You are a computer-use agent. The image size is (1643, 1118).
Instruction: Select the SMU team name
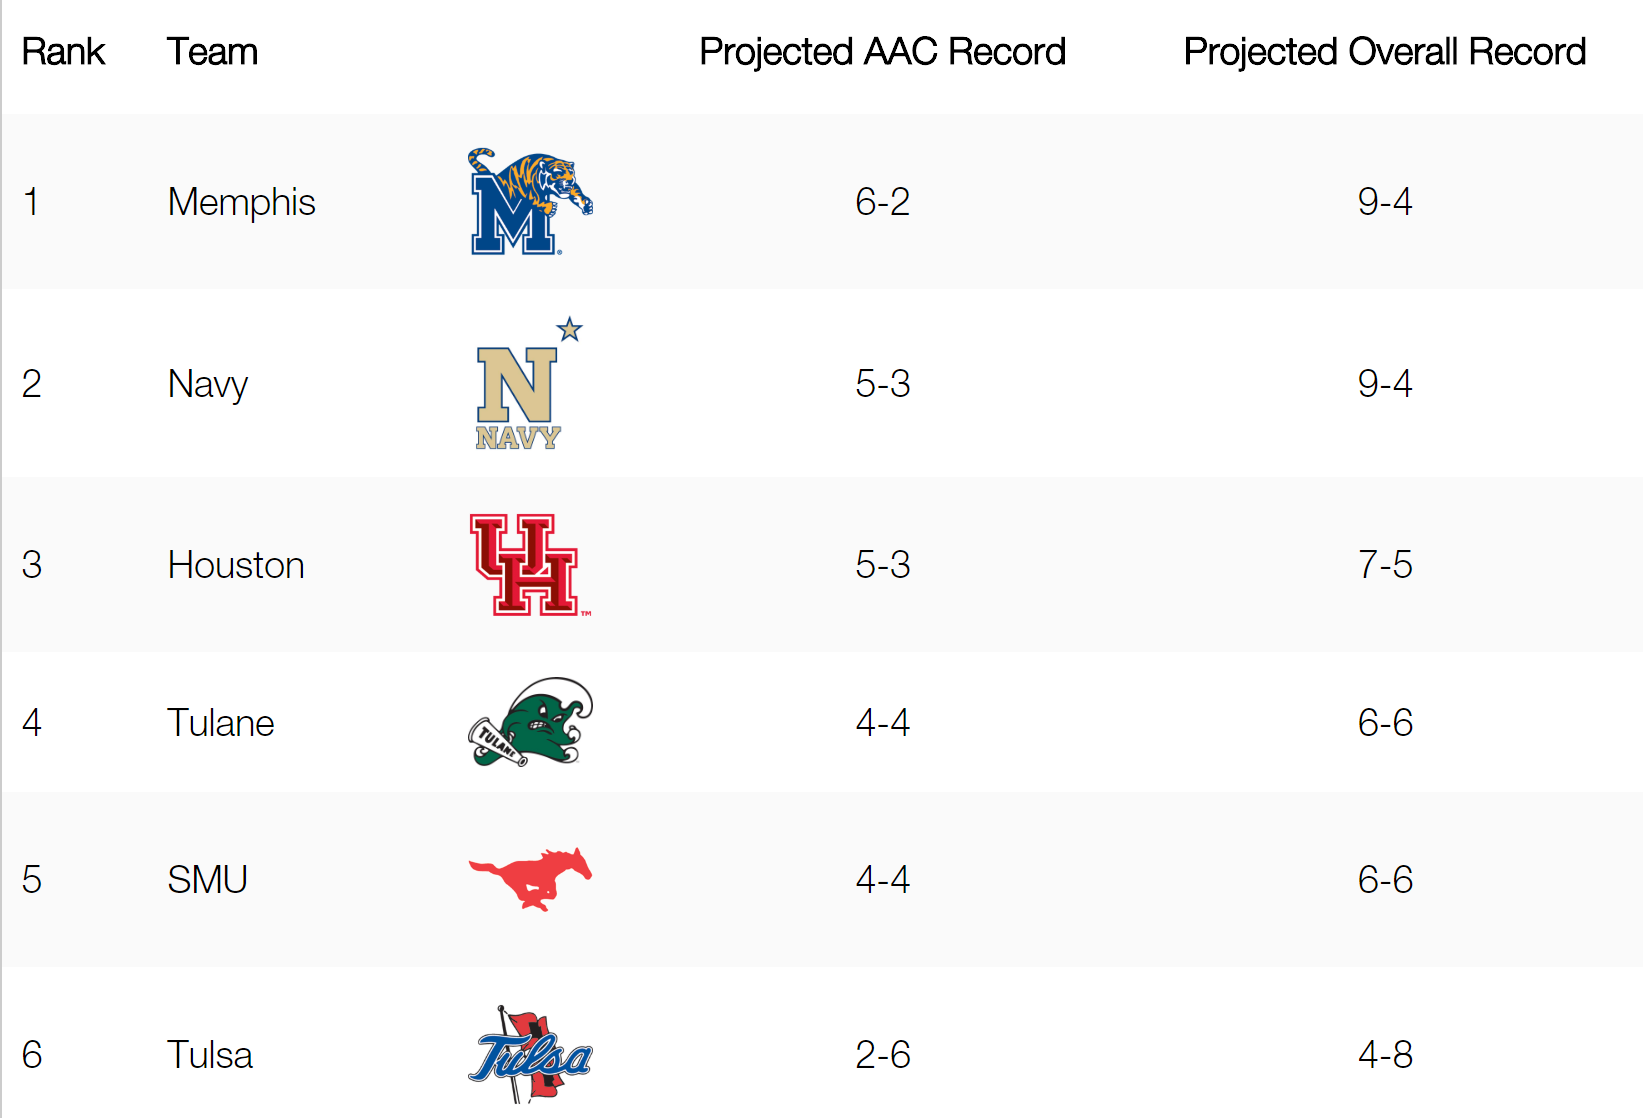(x=207, y=880)
